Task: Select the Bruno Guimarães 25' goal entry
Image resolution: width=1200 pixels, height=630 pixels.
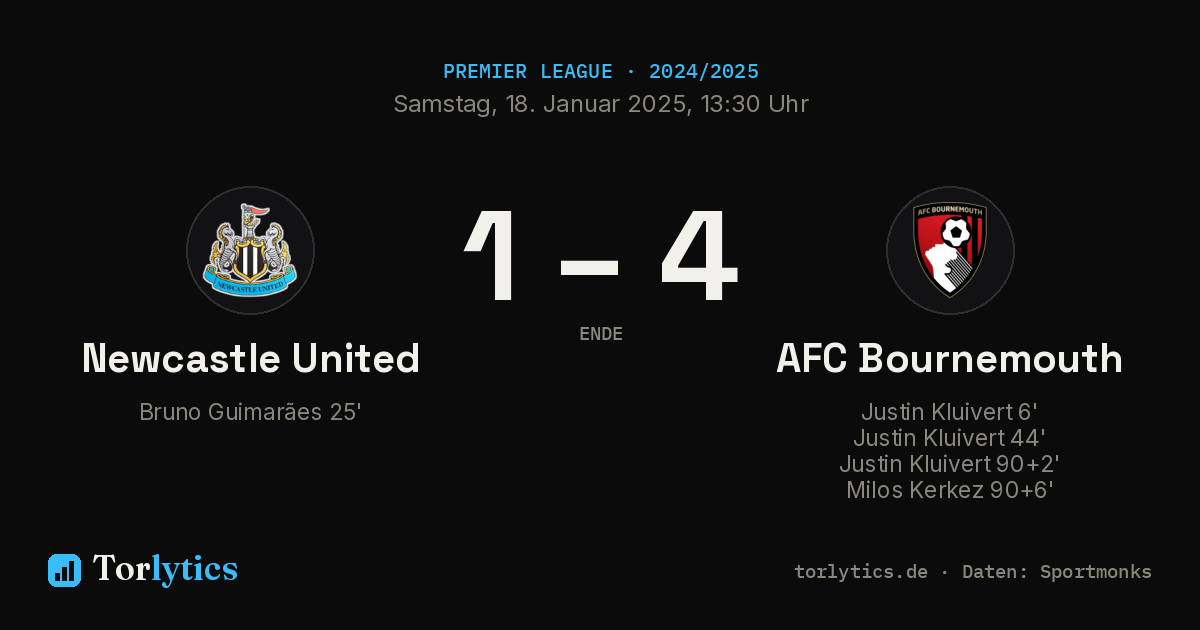Action: 250,412
